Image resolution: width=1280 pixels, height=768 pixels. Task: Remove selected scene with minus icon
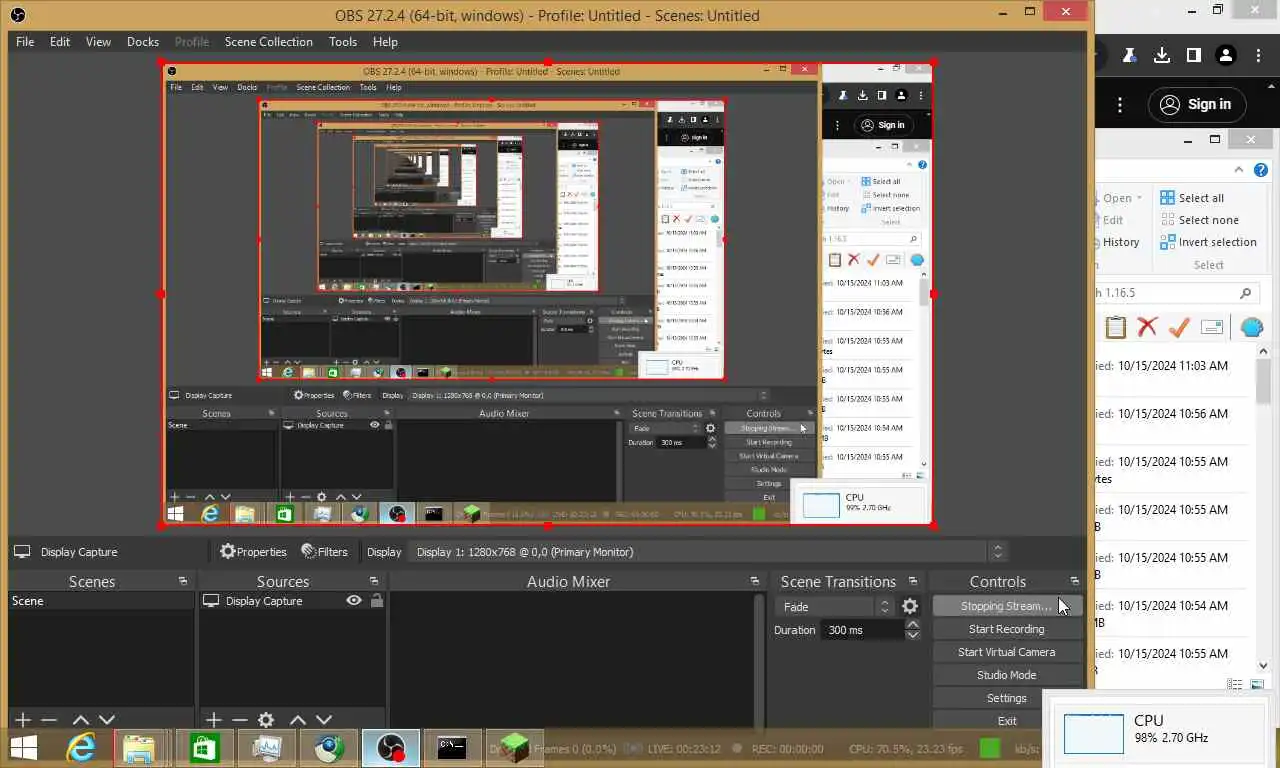tap(49, 719)
